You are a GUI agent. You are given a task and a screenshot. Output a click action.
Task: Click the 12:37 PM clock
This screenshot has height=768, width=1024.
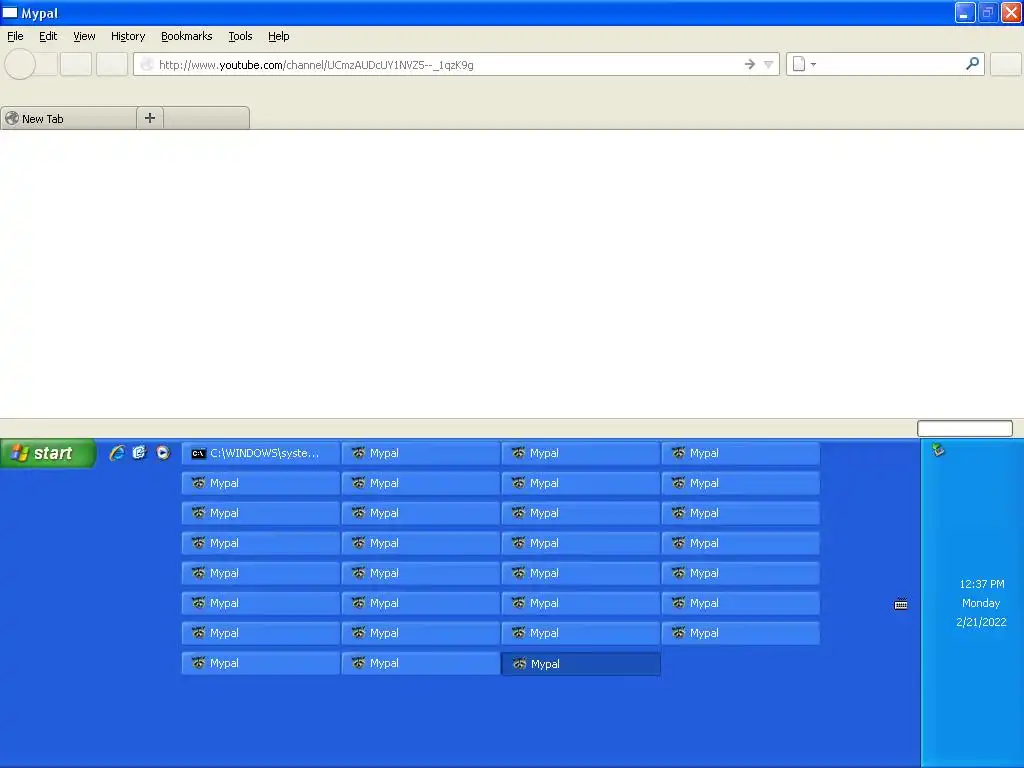(x=982, y=584)
